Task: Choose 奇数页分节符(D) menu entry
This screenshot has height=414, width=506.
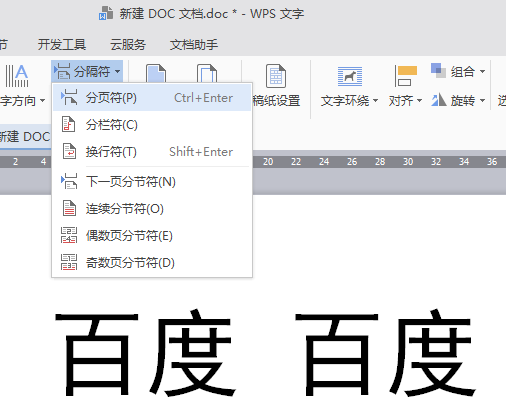Action: coord(152,263)
